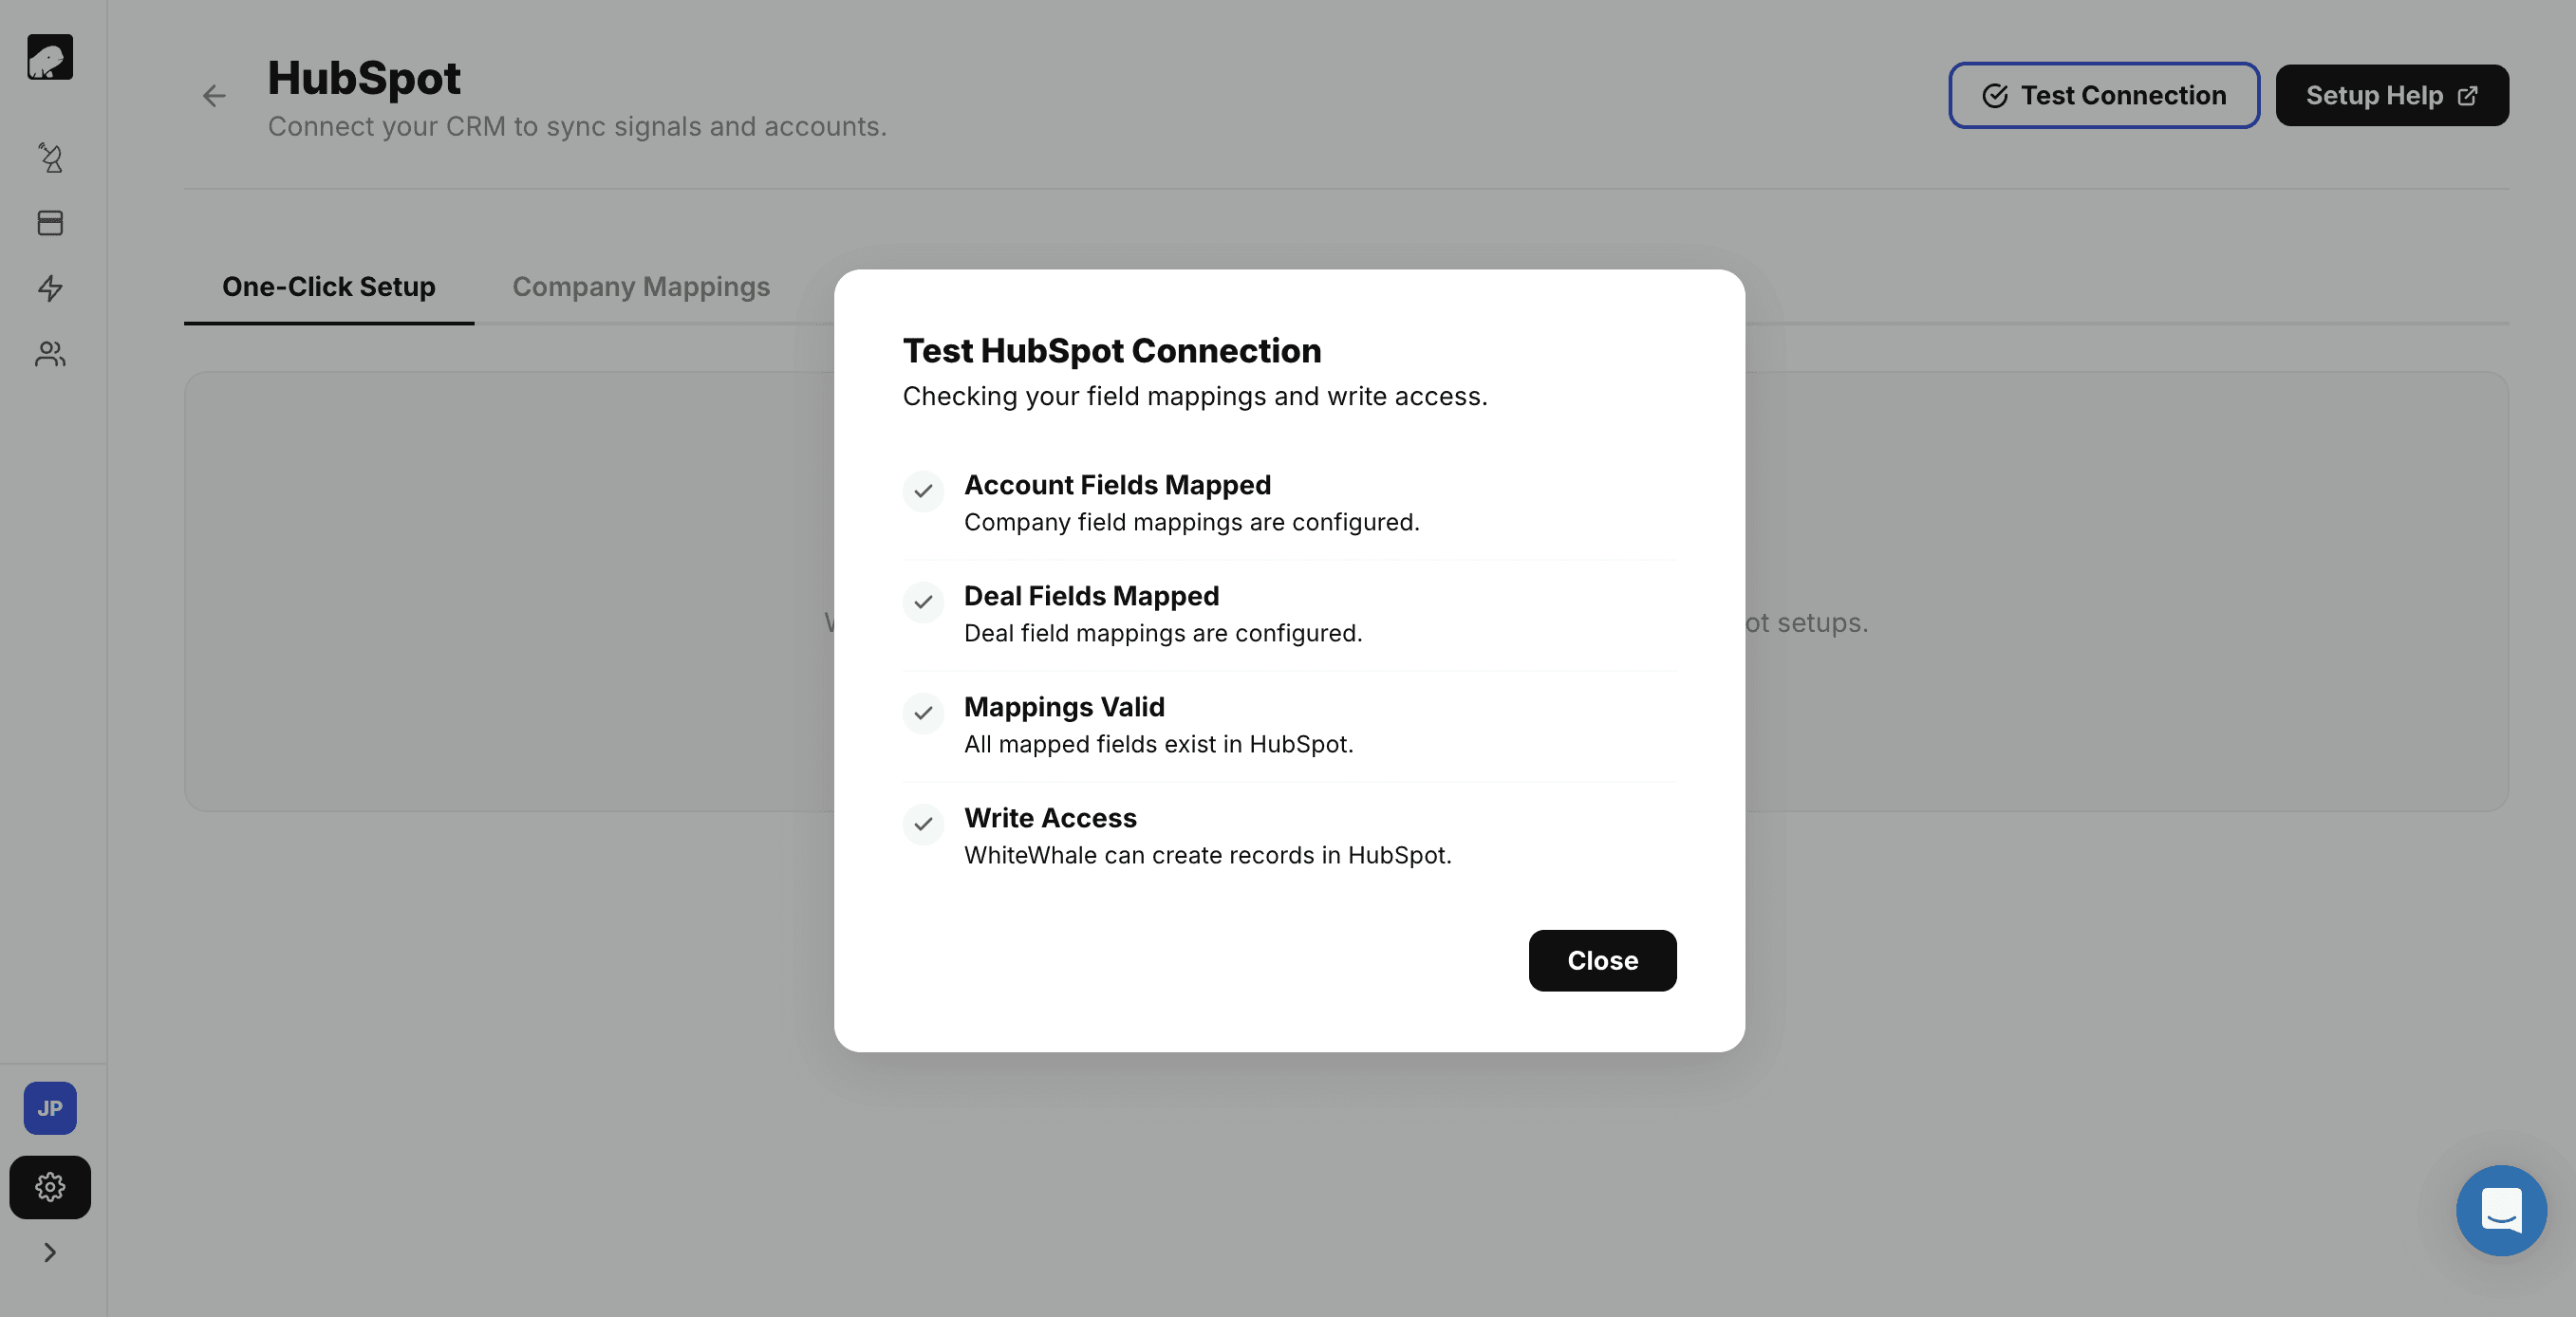The height and width of the screenshot is (1317, 2576).
Task: Switch to the Company Mappings tab
Action: click(x=641, y=287)
